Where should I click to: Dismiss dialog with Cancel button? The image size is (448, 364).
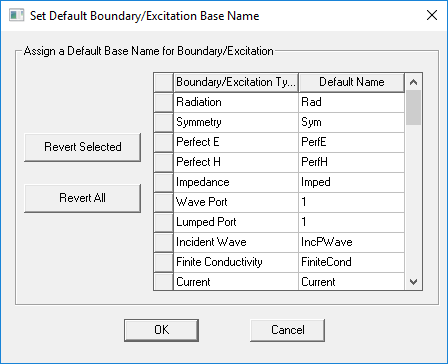click(x=287, y=330)
